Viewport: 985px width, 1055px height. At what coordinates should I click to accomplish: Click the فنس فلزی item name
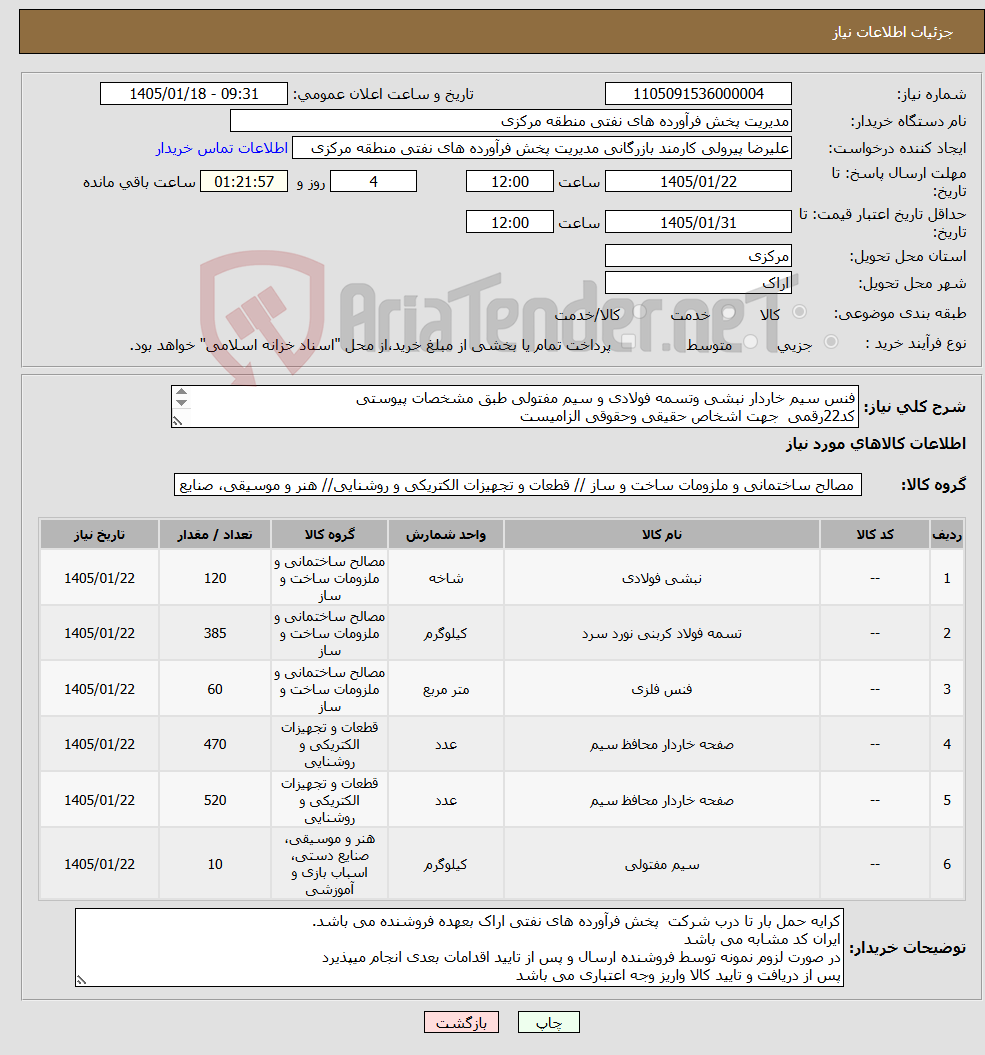click(661, 690)
